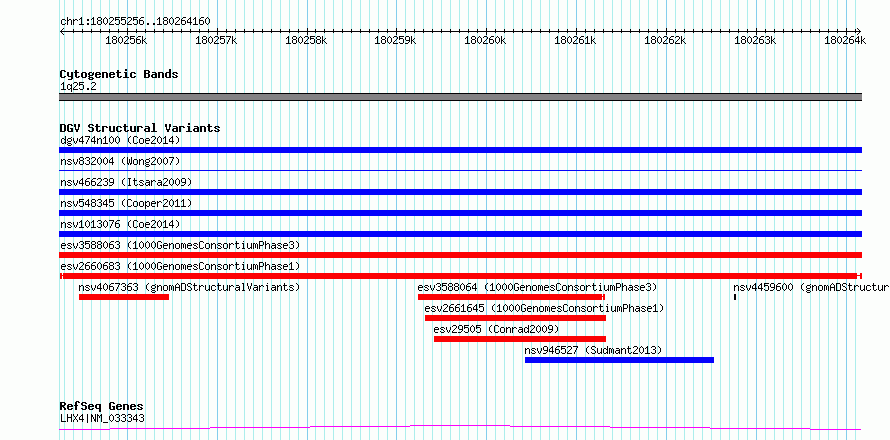The width and height of the screenshot is (890, 440).
Task: Click the esv2661645 (1000GenomesConsortiumPhase1) label
Action: [x=544, y=308]
